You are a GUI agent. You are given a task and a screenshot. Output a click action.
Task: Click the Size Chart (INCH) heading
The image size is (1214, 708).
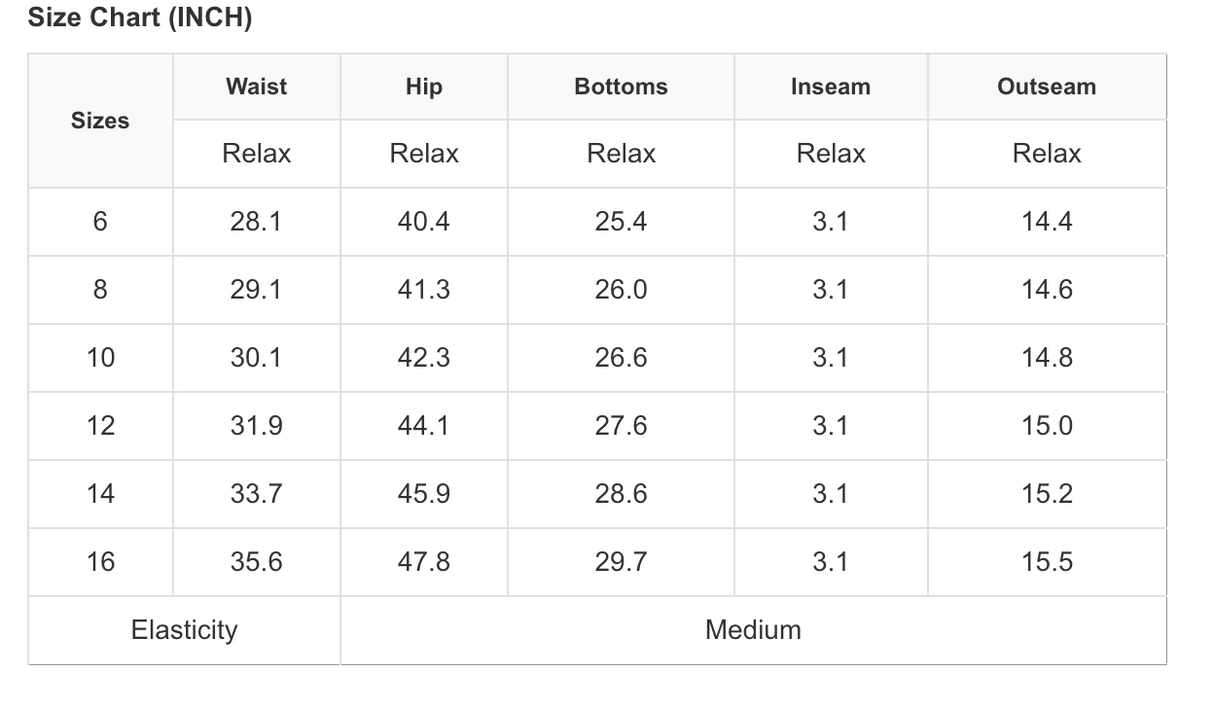point(140,18)
